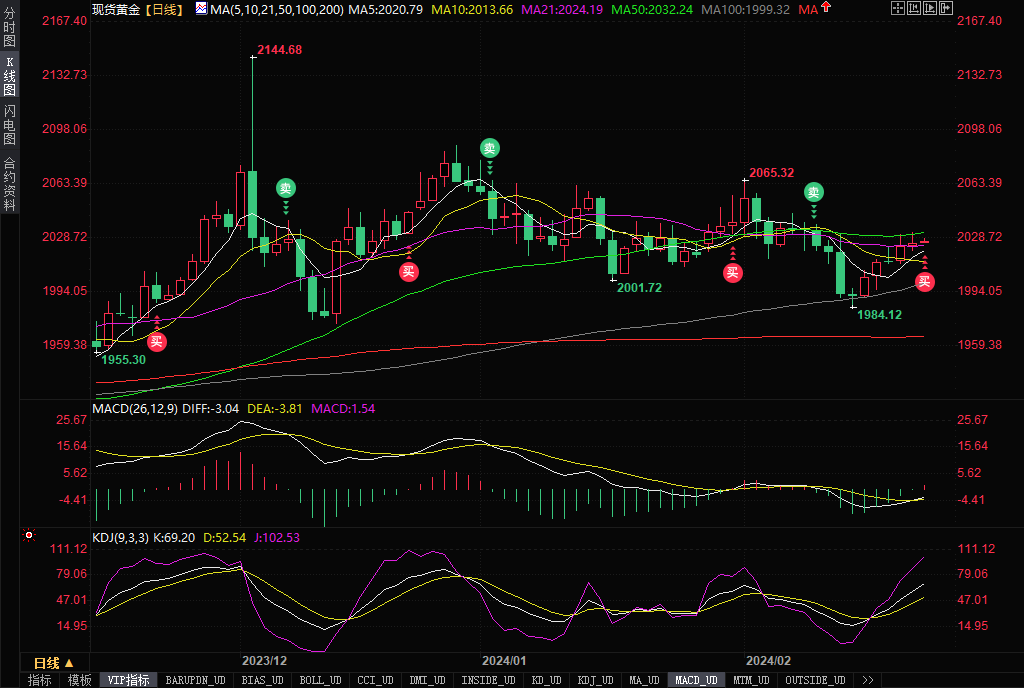Image resolution: width=1024 pixels, height=688 pixels.
Task: Expand more indicator tabs with >> arrow
Action: click(x=867, y=680)
